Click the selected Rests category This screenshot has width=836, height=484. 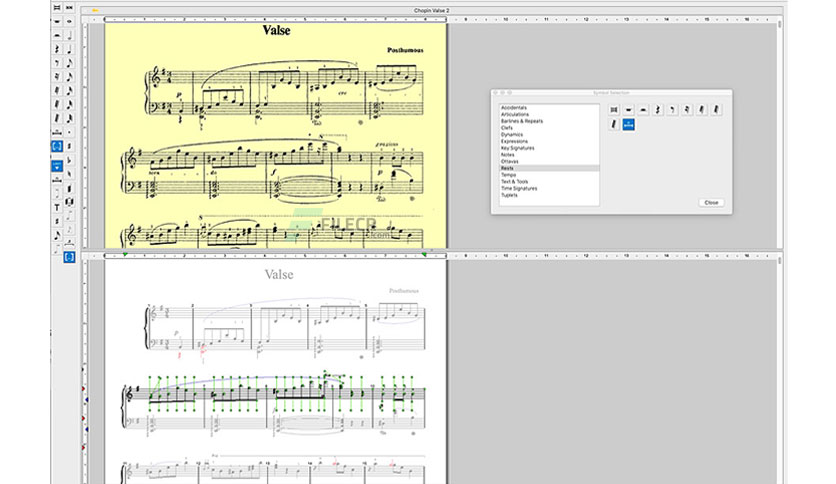point(550,168)
